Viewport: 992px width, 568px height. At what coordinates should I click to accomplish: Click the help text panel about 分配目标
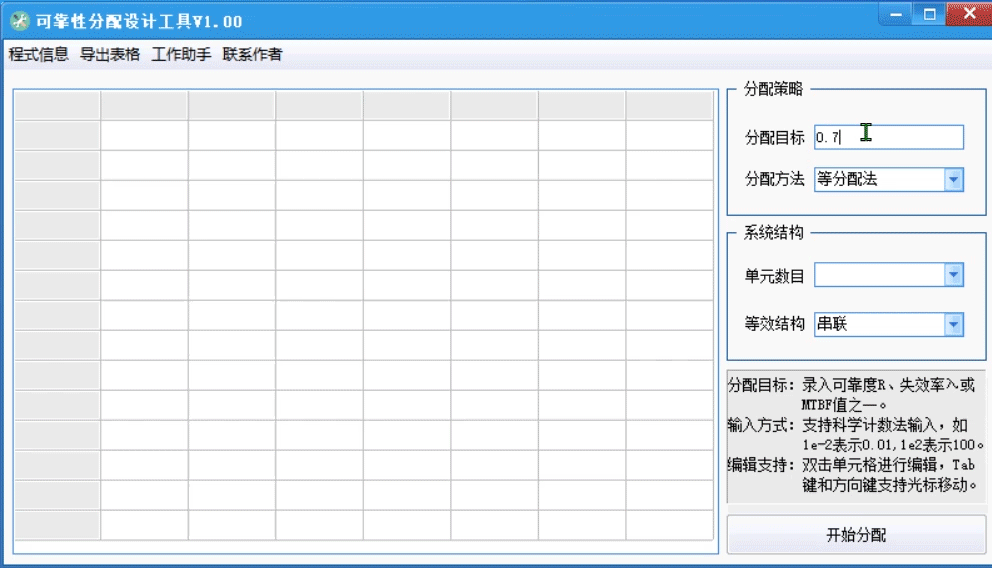coord(856,436)
